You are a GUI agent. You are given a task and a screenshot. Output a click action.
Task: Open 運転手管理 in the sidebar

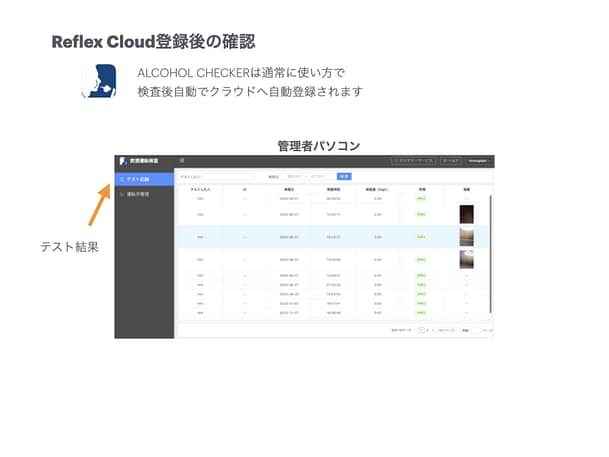click(x=144, y=194)
